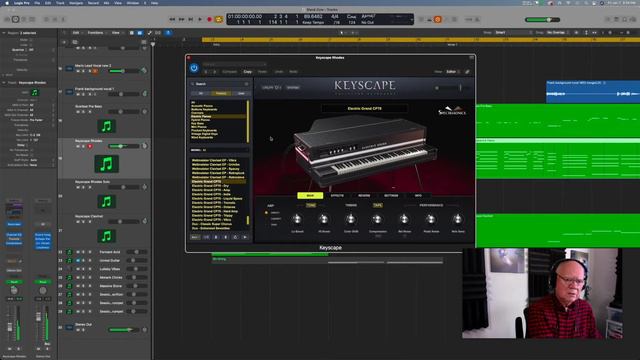Click the red Record transport button
The height and width of the screenshot is (360, 640).
tap(209, 19)
